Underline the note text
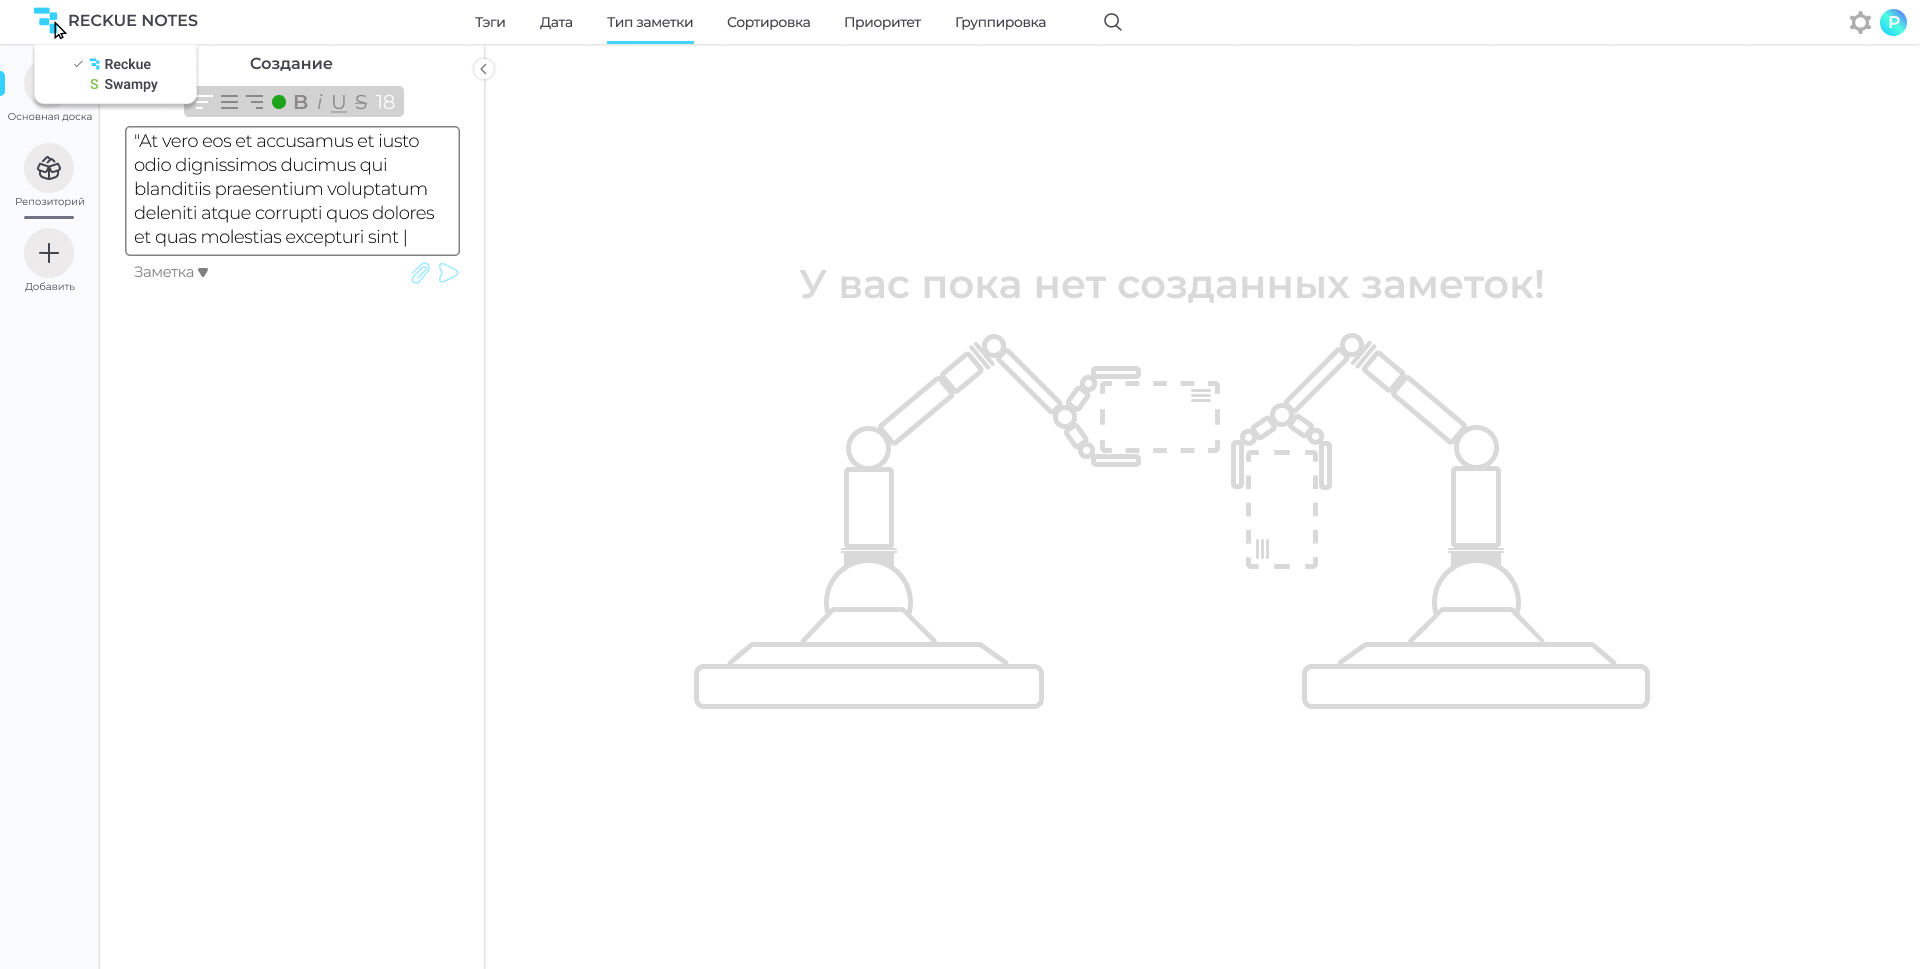This screenshot has height=969, width=1920. click(x=340, y=101)
